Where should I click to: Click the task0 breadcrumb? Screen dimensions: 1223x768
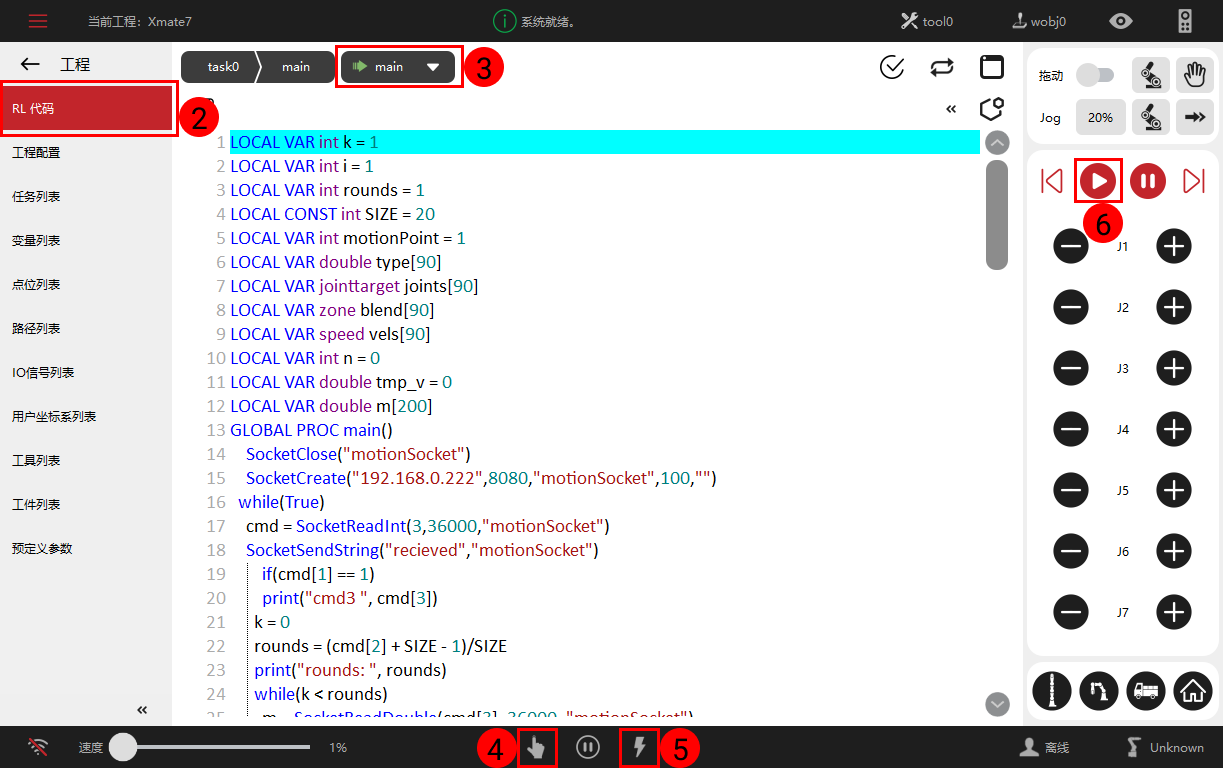pyautogui.click(x=223, y=67)
